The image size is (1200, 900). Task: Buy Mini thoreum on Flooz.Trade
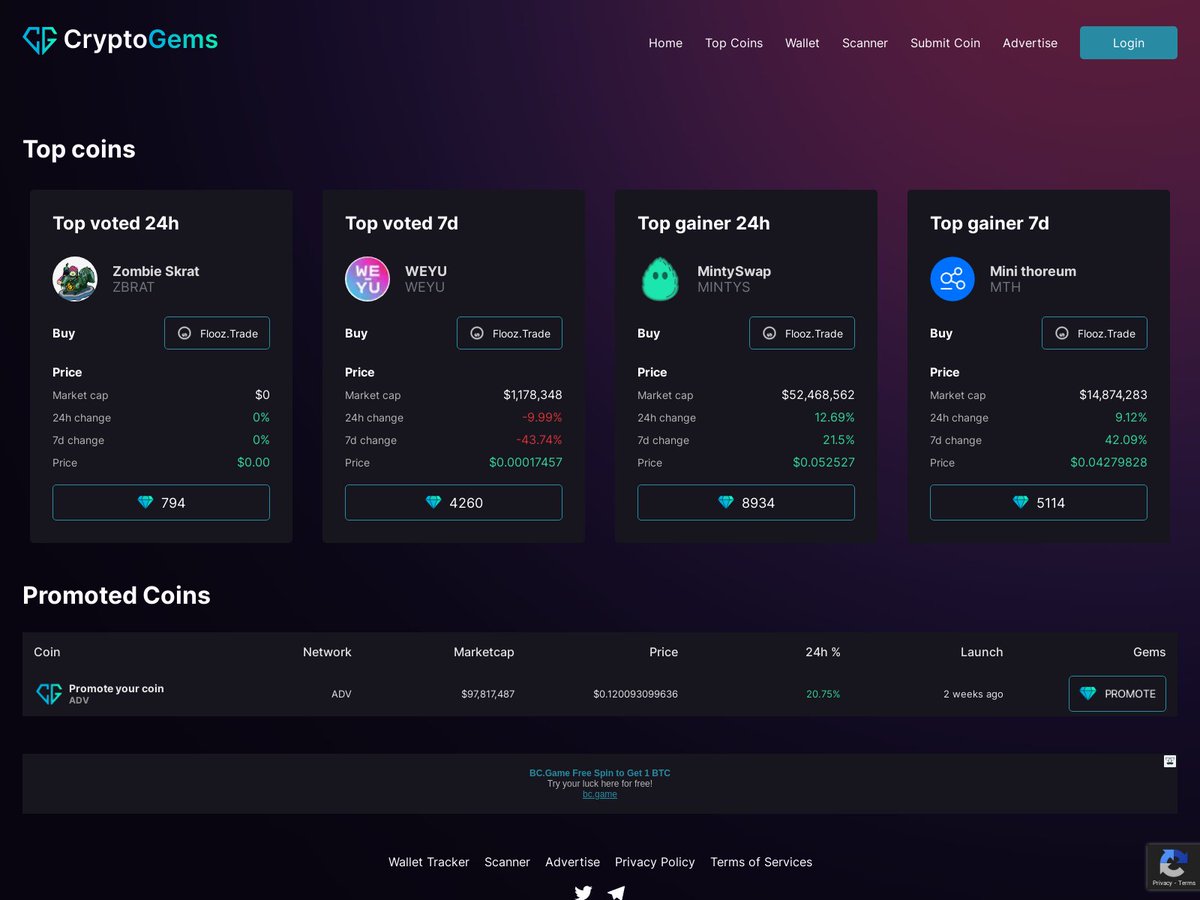pyautogui.click(x=1095, y=333)
